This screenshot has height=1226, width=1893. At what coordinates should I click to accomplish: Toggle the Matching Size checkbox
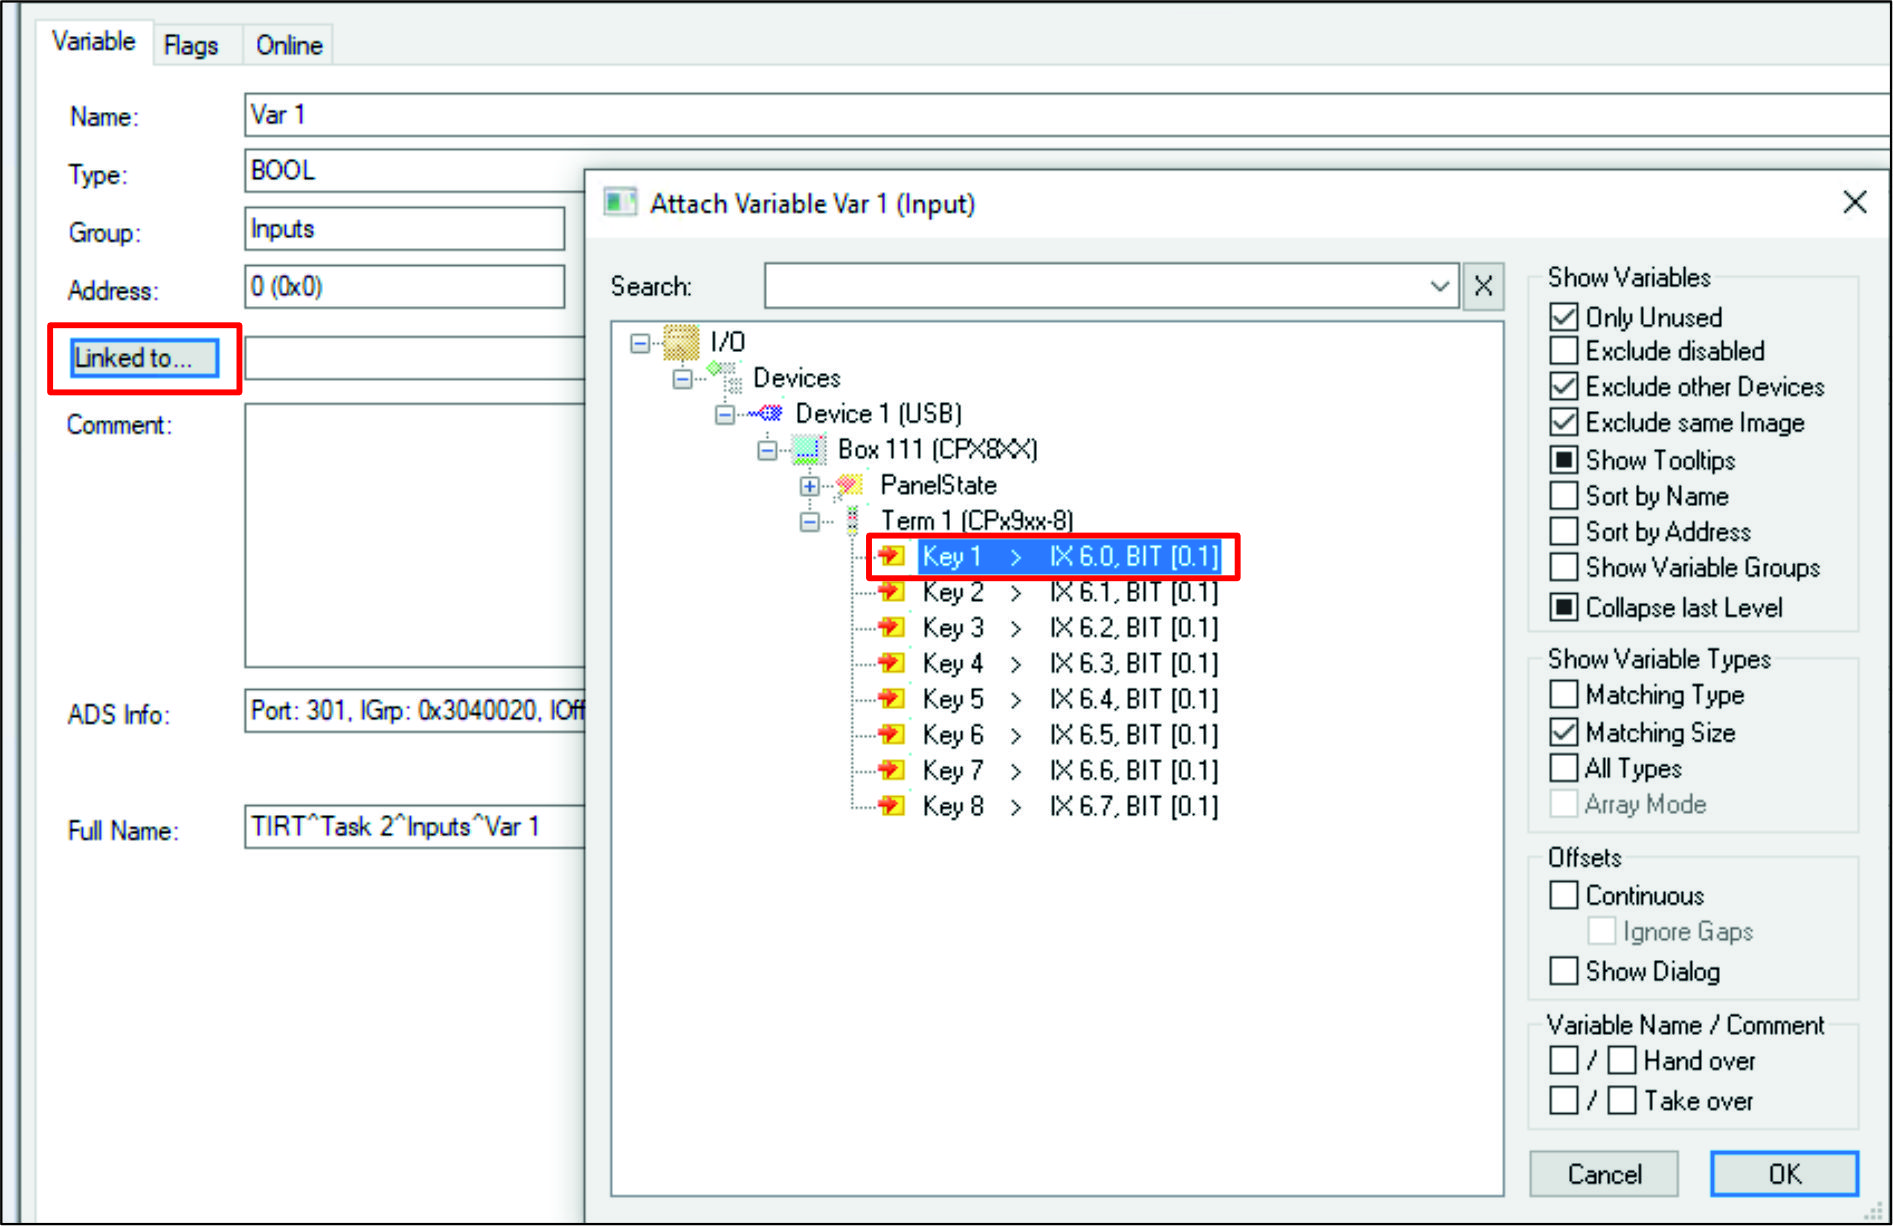pyautogui.click(x=1563, y=732)
